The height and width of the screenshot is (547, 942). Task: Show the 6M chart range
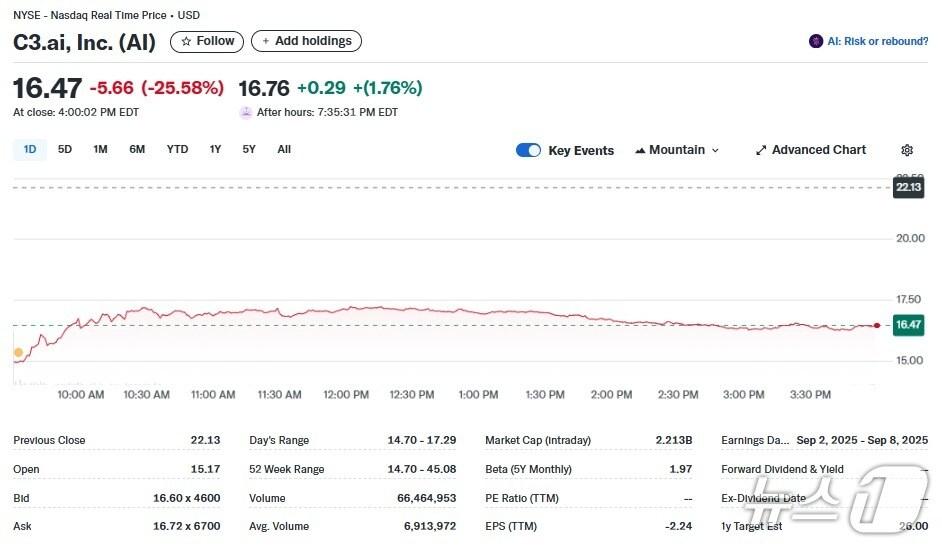pyautogui.click(x=137, y=149)
